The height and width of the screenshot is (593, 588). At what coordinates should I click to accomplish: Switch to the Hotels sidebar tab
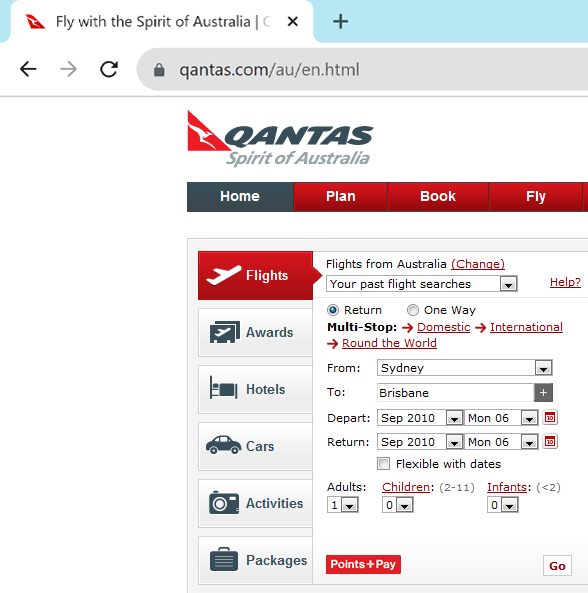coord(255,389)
